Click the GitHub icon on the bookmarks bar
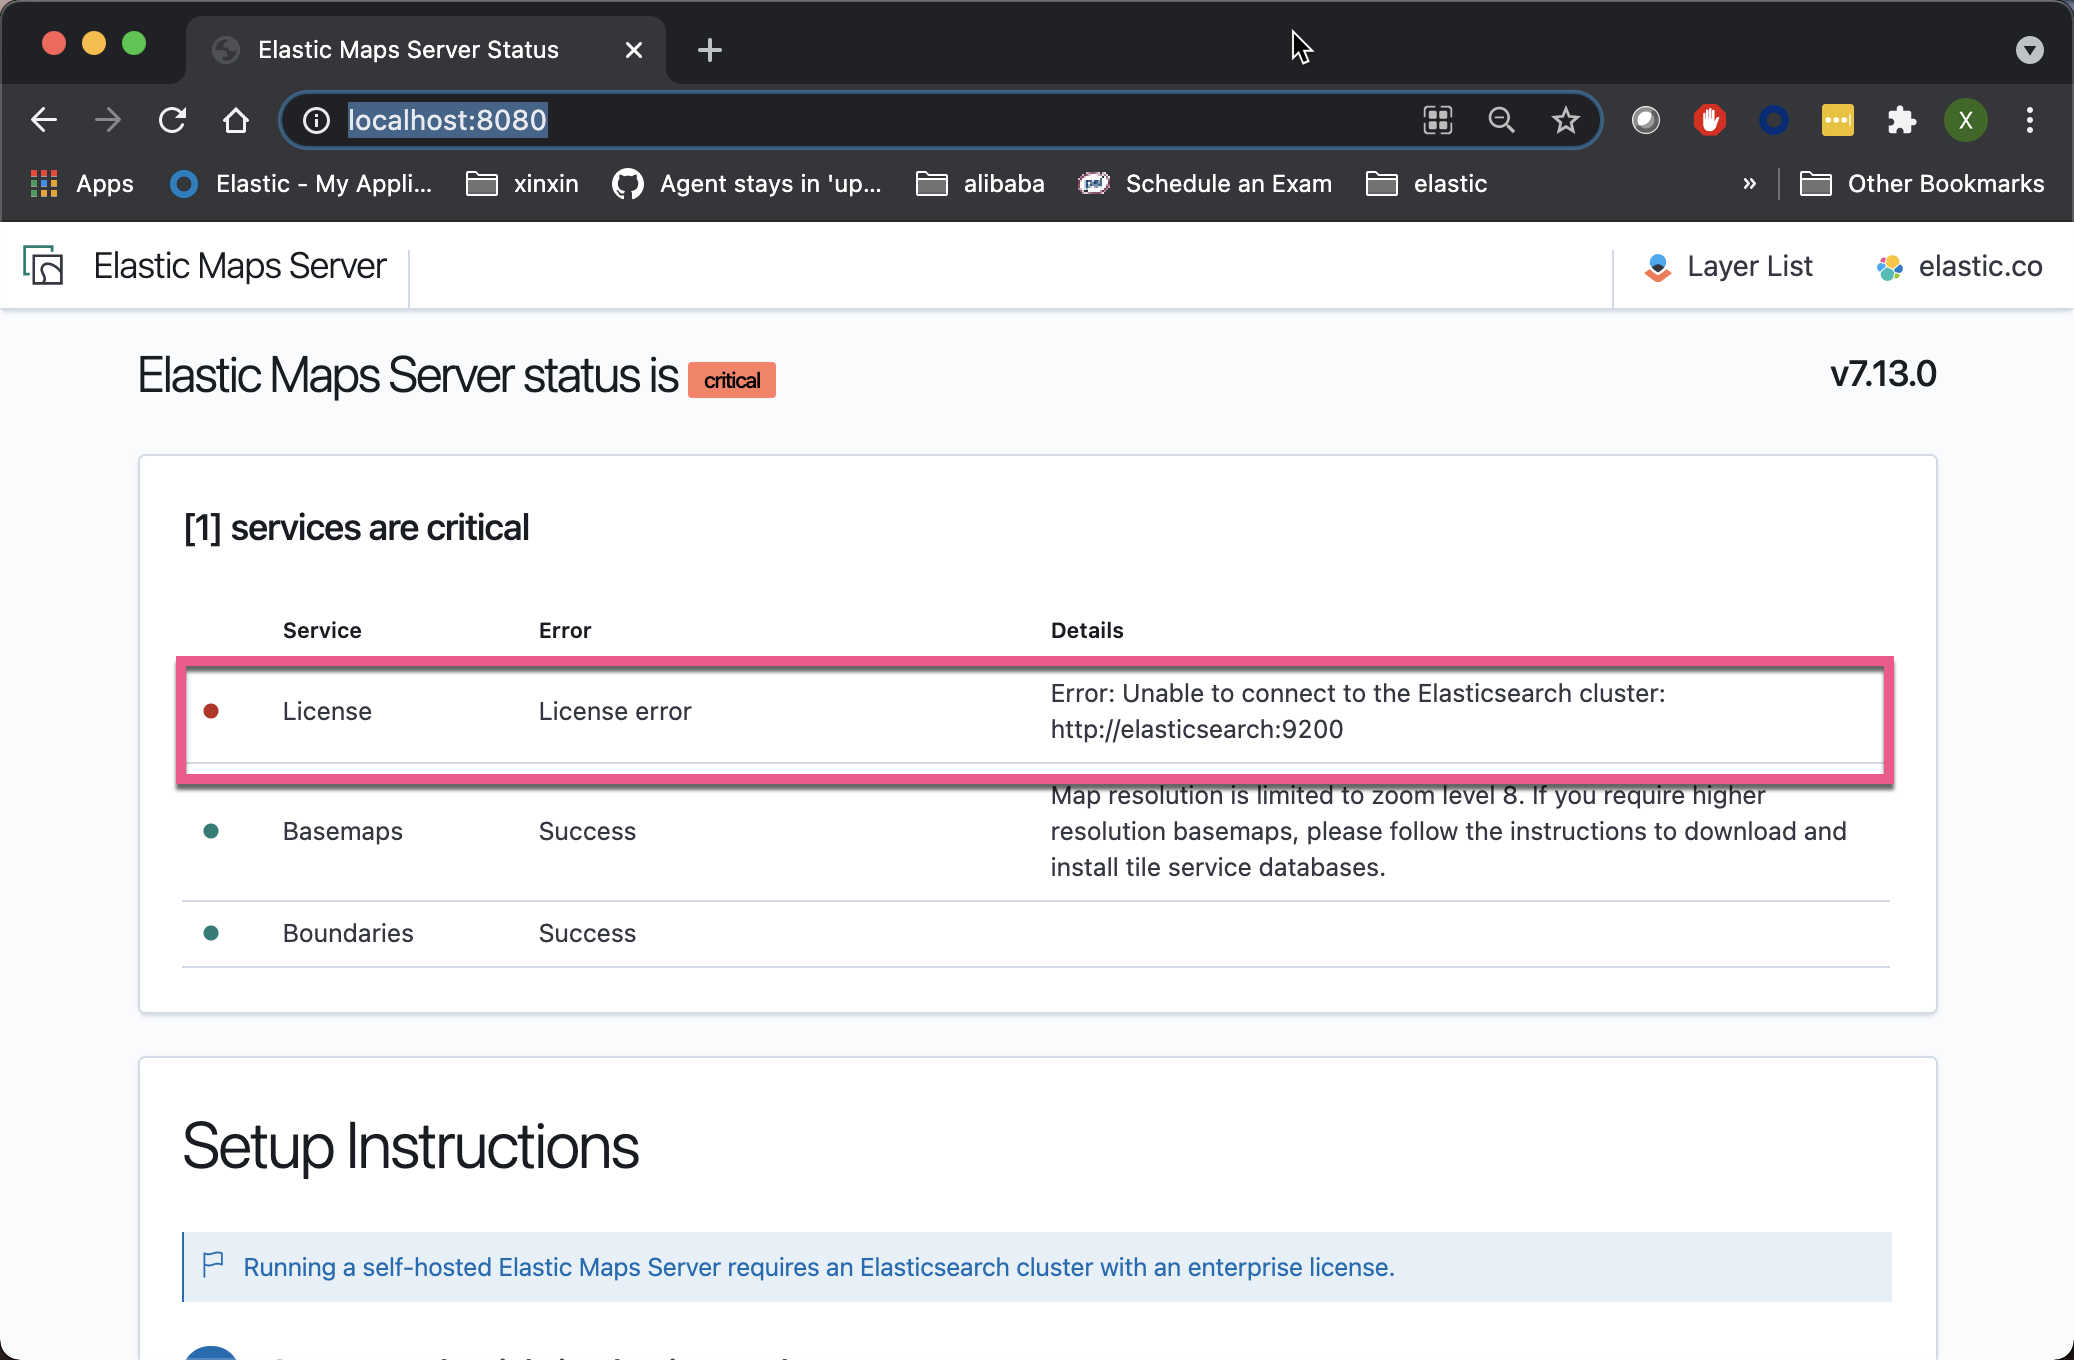Viewport: 2074px width, 1360px height. click(628, 183)
